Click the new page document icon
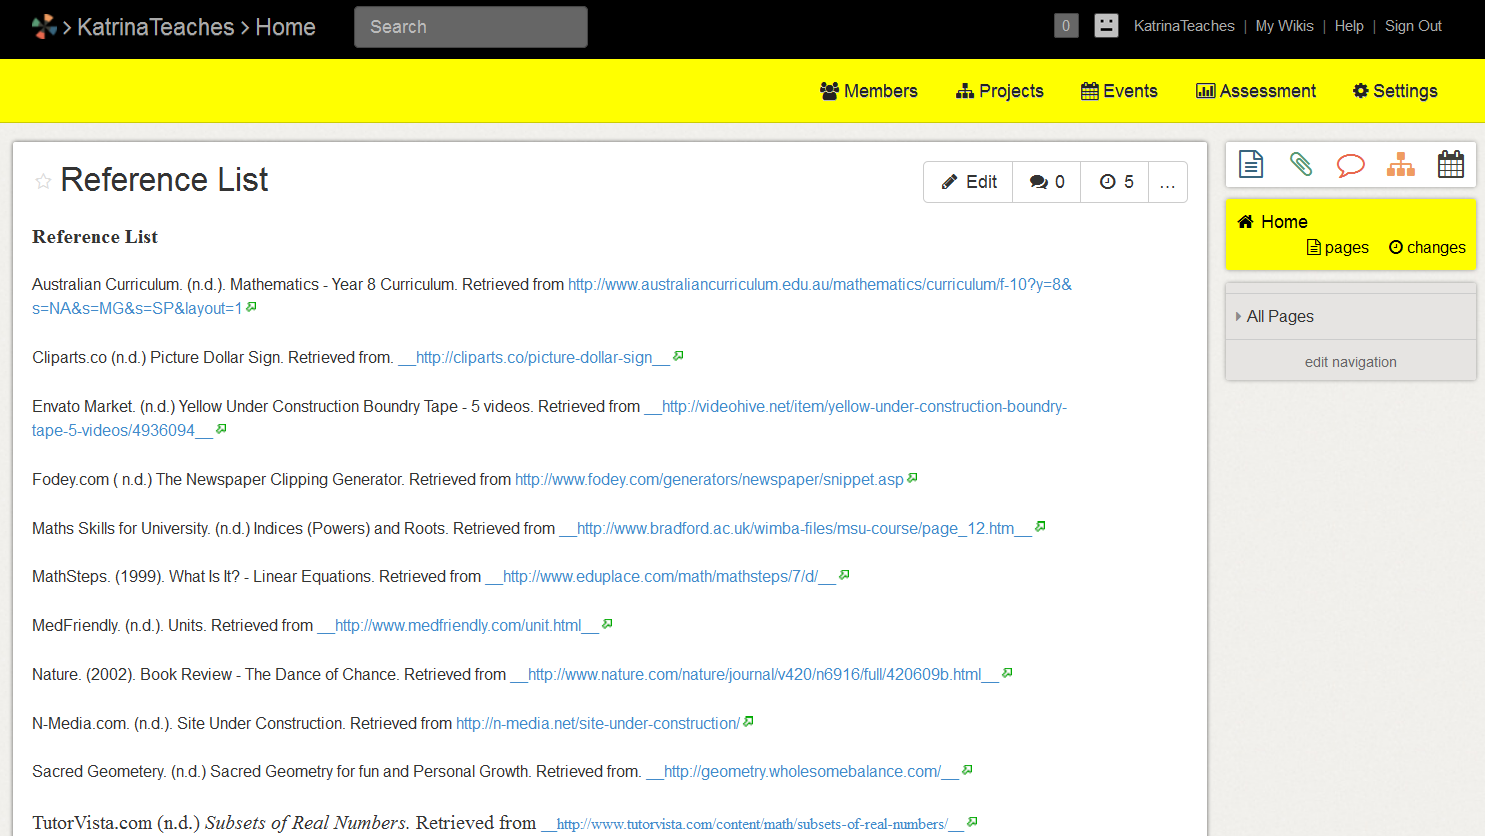1485x836 pixels. click(1251, 164)
